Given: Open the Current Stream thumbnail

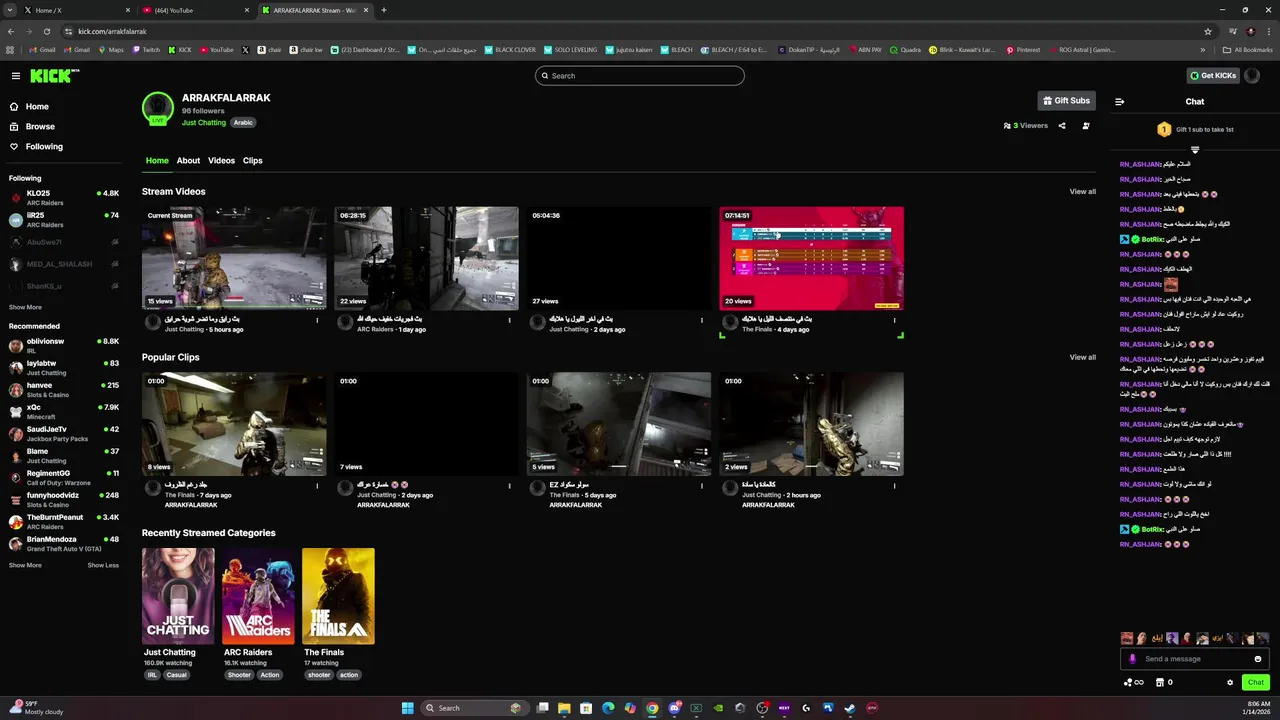Looking at the screenshot, I should point(234,259).
